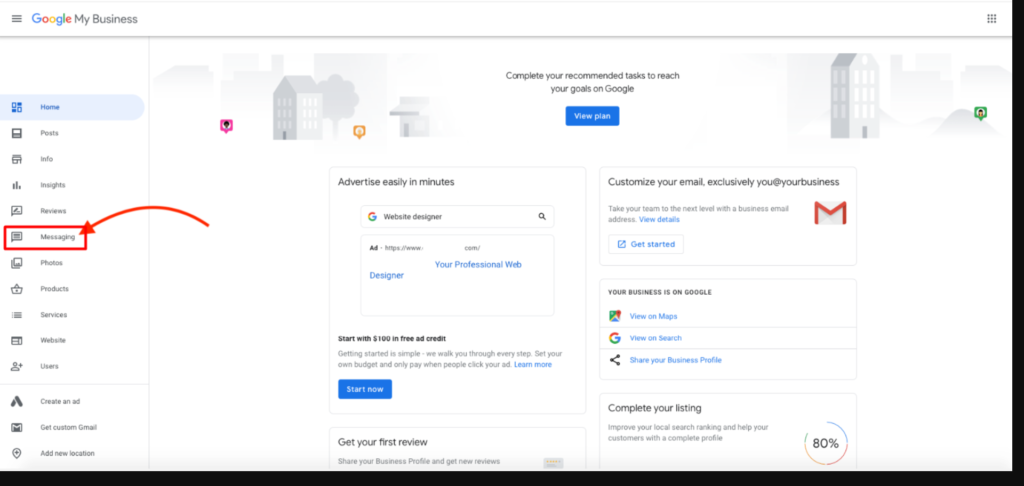
Task: Click the Posts icon in sidebar
Action: tap(17, 133)
